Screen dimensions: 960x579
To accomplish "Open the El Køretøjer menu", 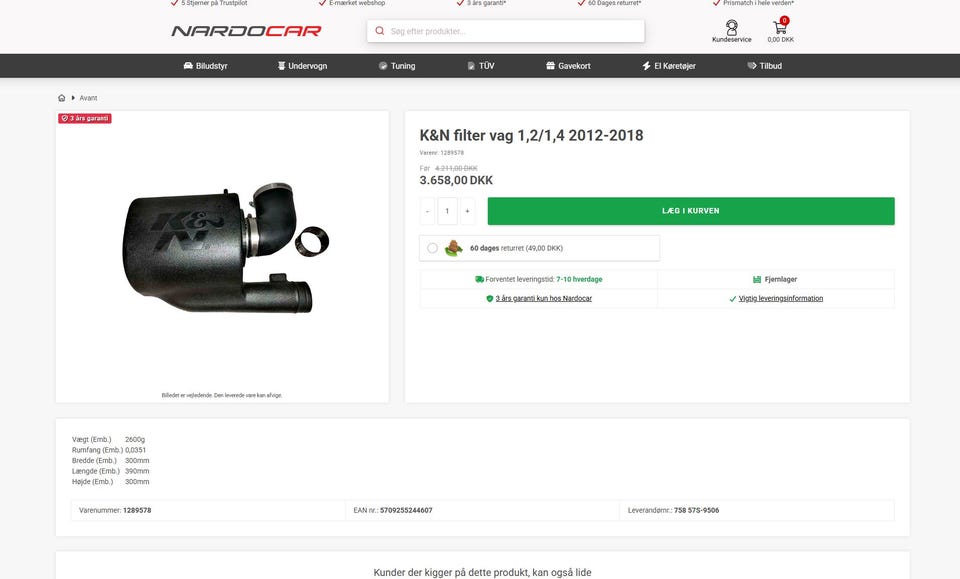I will coord(669,66).
